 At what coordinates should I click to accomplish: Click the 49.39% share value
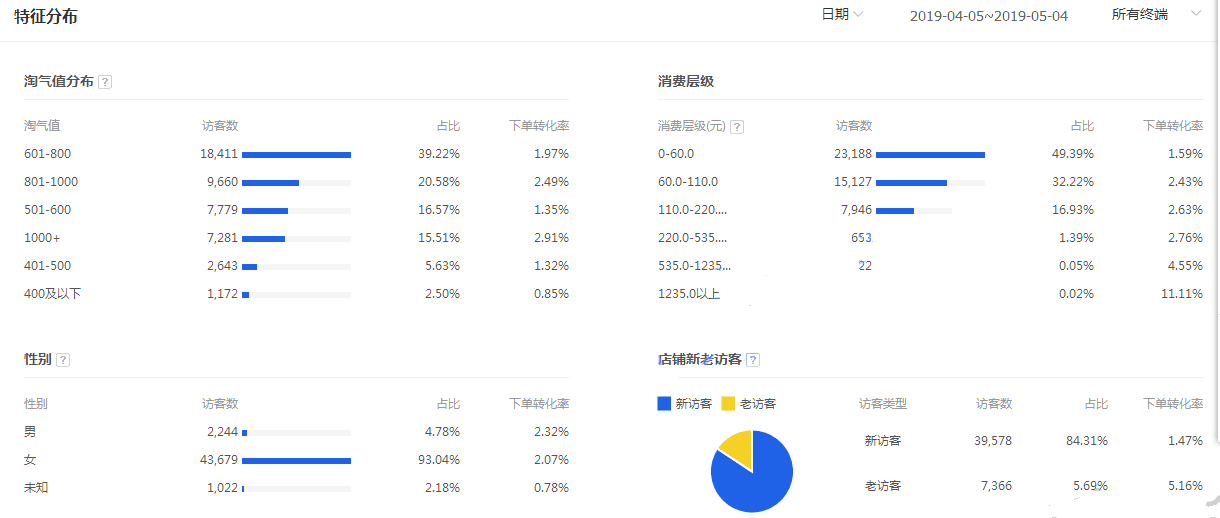[1073, 154]
